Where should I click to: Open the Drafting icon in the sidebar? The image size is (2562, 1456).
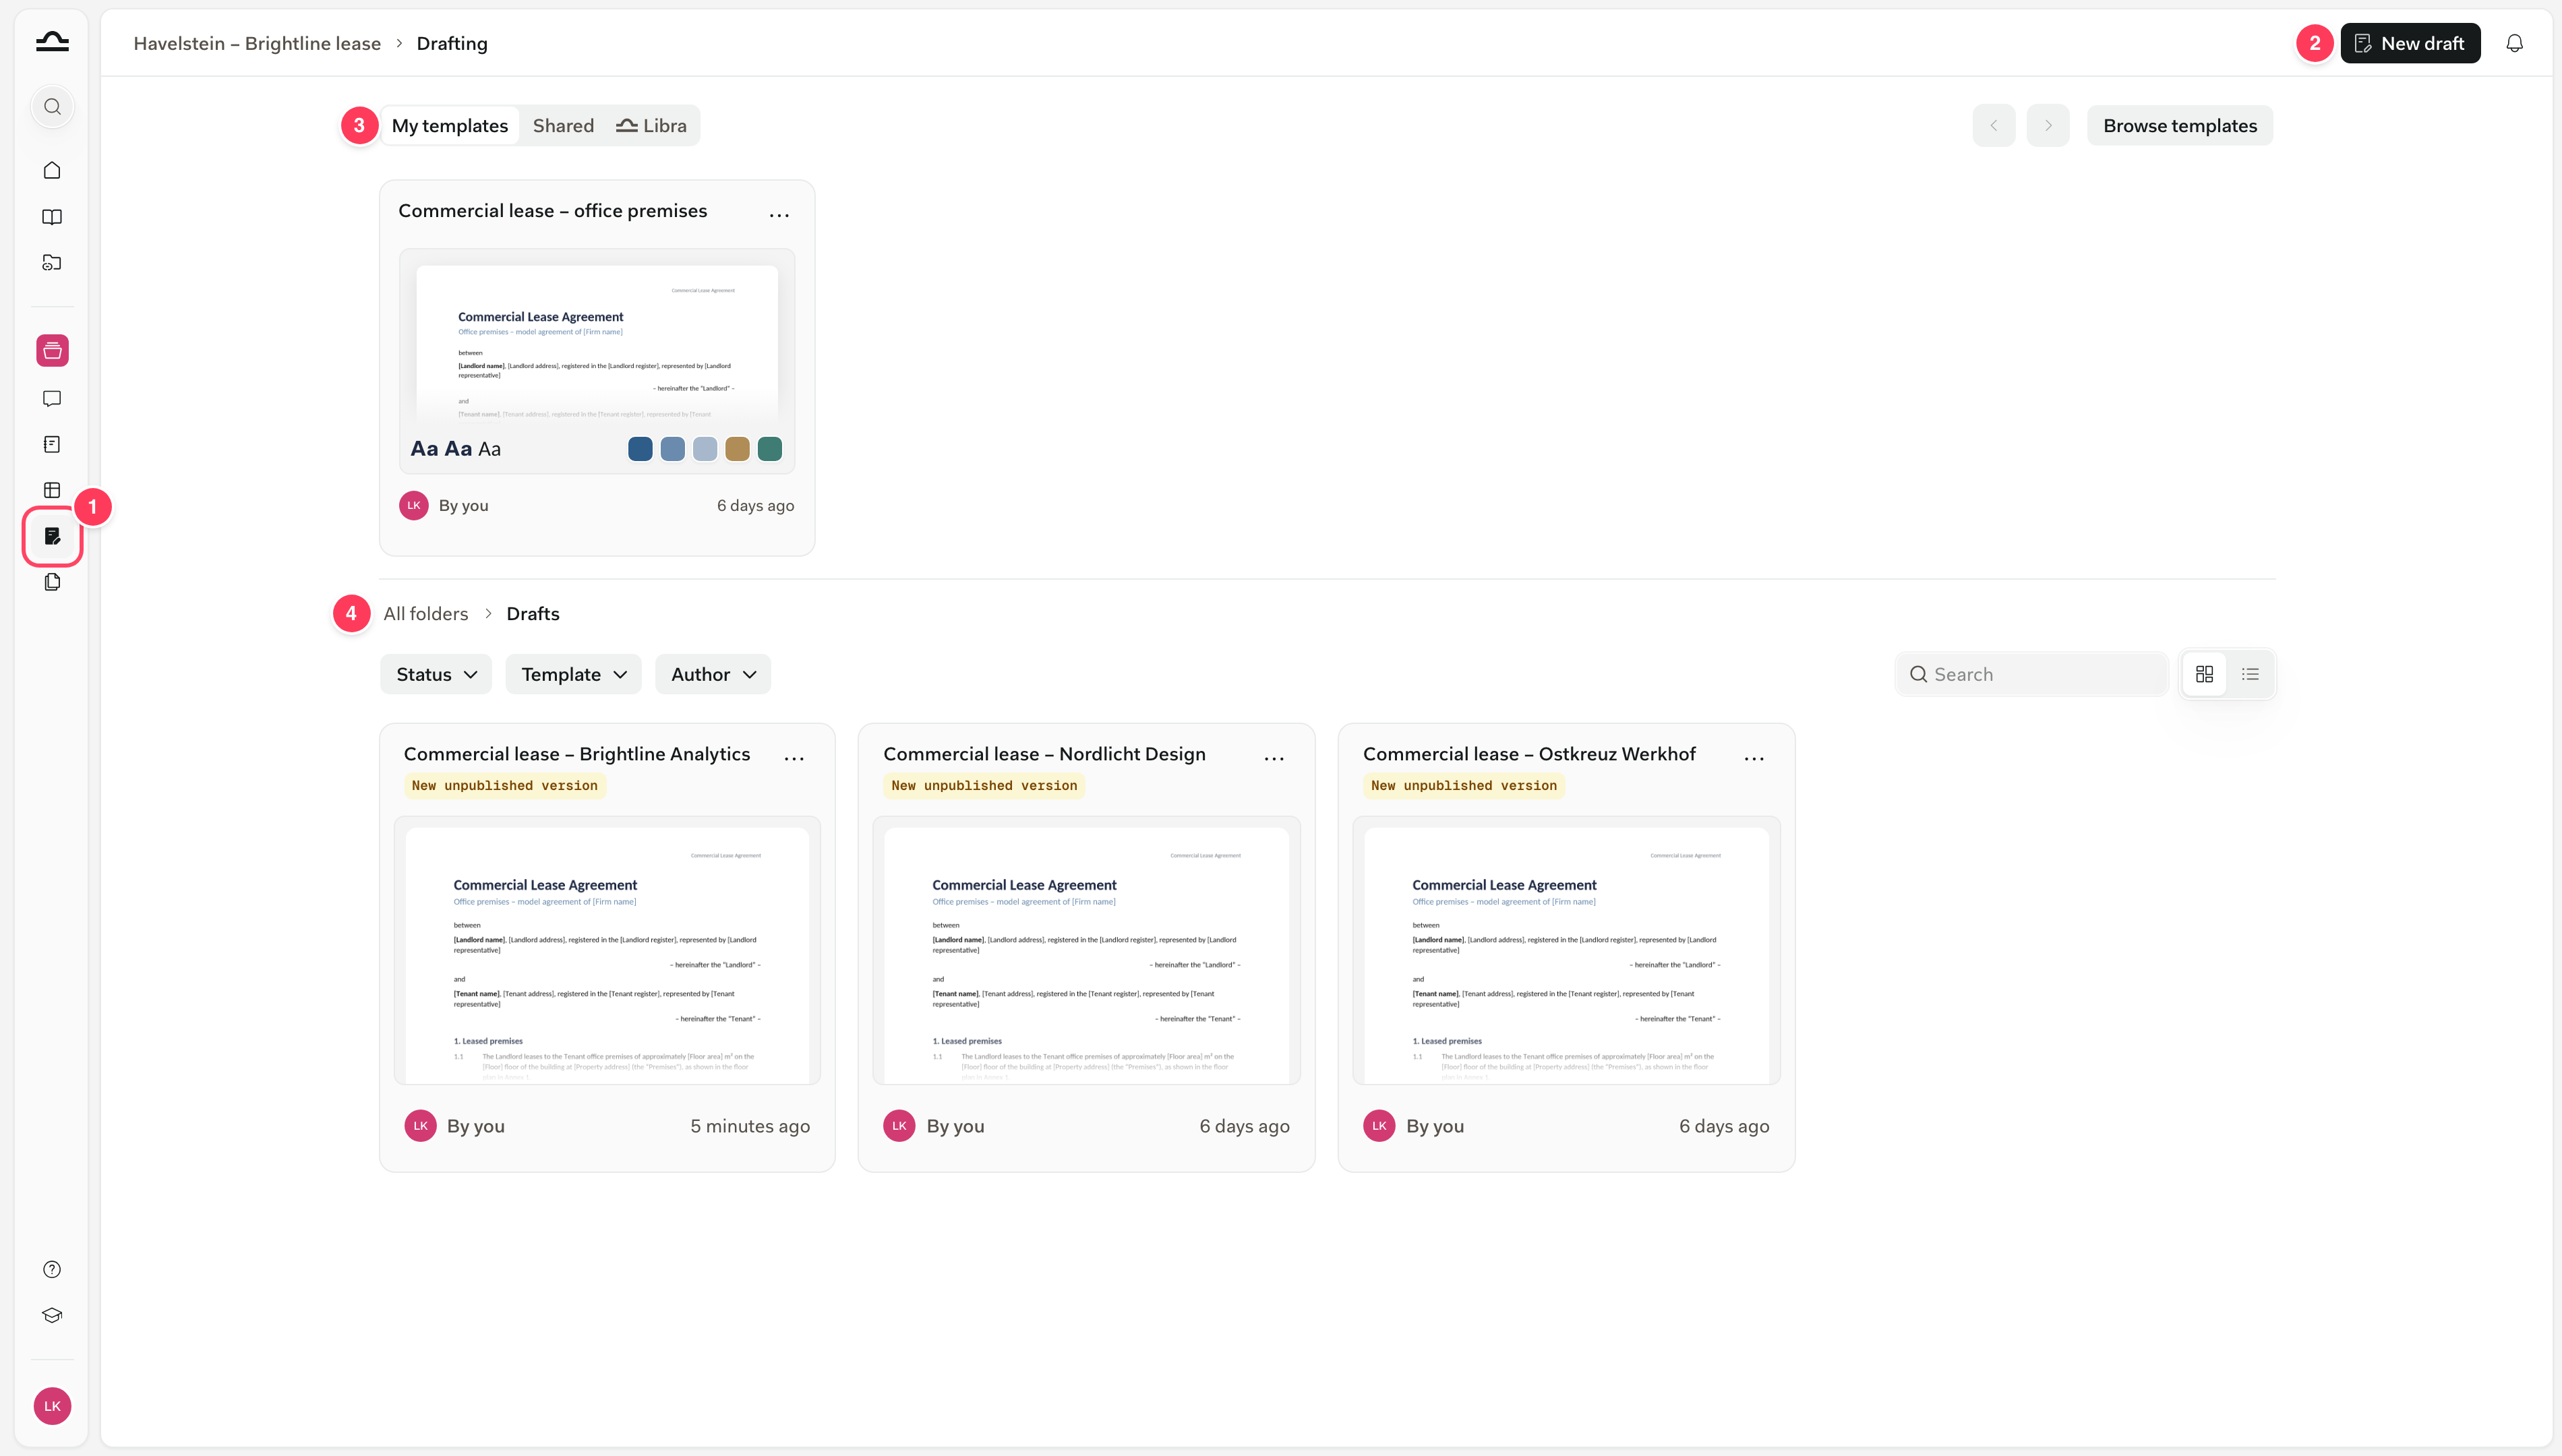click(x=52, y=537)
